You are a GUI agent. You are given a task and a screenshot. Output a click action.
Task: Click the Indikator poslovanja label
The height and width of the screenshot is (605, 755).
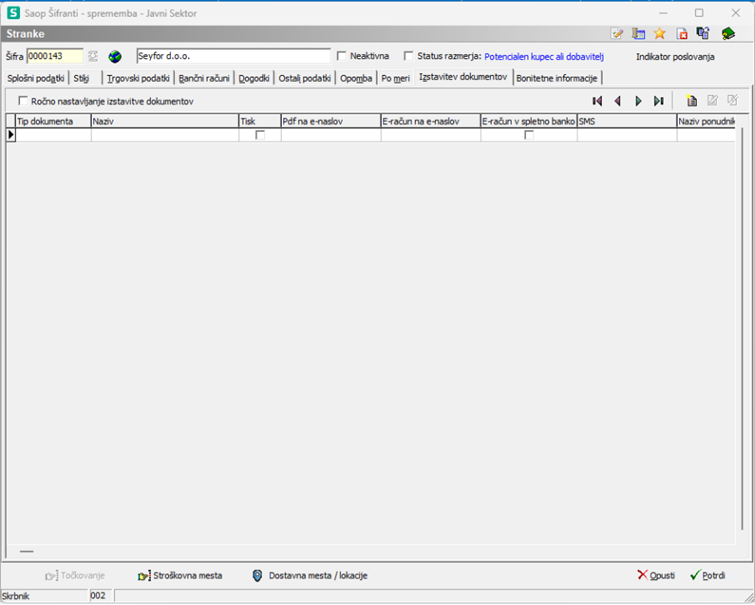675,57
